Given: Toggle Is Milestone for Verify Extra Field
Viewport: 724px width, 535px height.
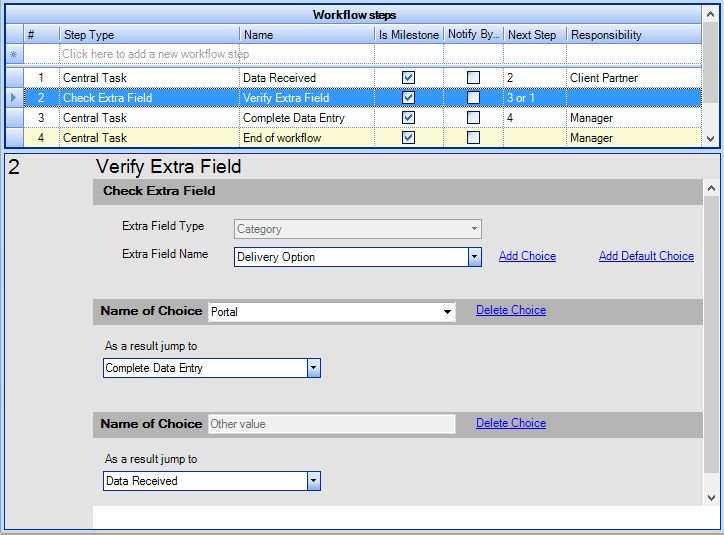Looking at the screenshot, I should [408, 97].
